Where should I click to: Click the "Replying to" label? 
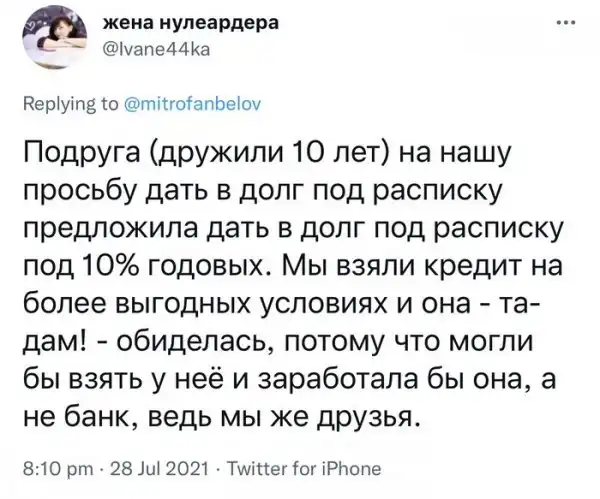(x=67, y=101)
